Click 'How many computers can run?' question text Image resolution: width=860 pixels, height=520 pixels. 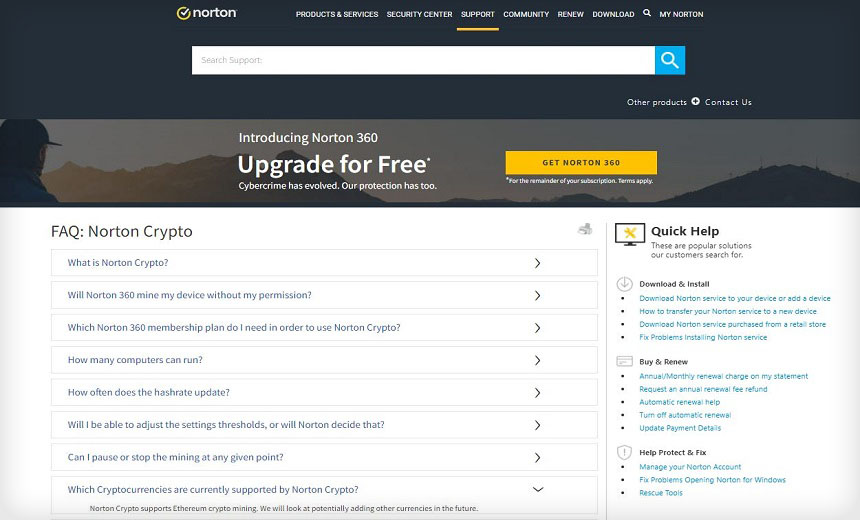(x=135, y=360)
